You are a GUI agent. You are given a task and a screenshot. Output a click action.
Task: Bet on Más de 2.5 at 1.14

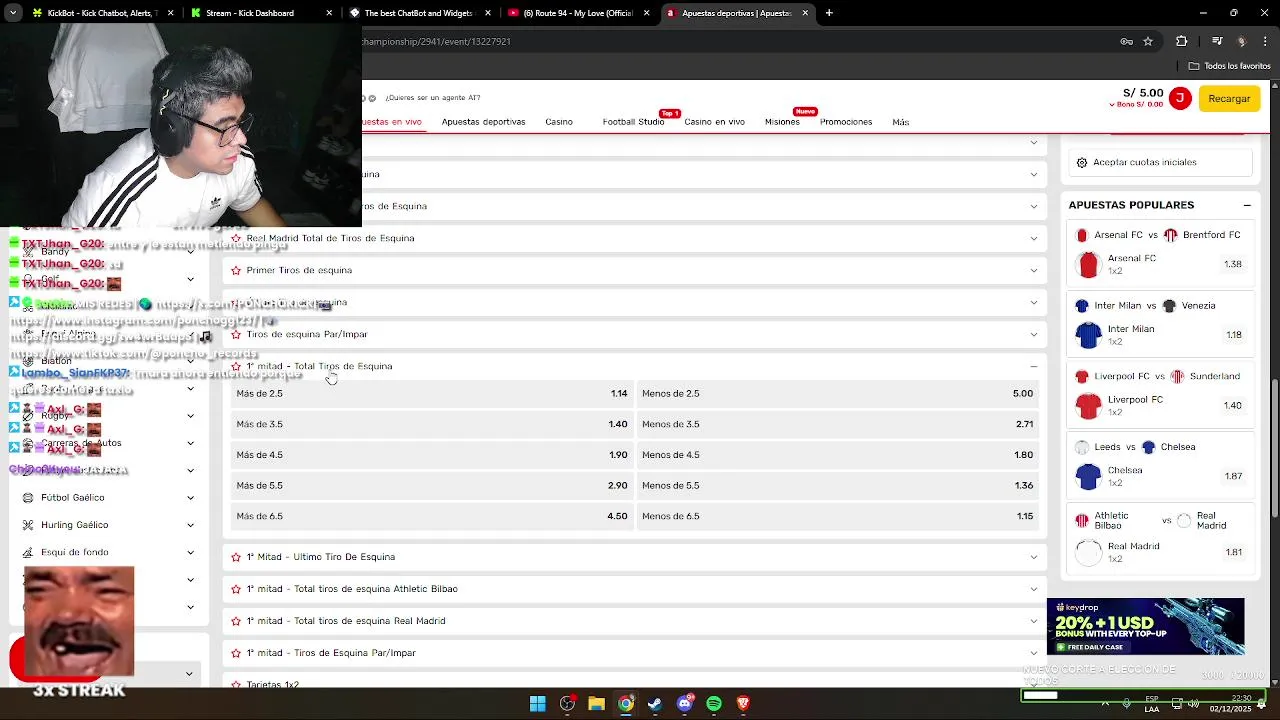pos(432,394)
